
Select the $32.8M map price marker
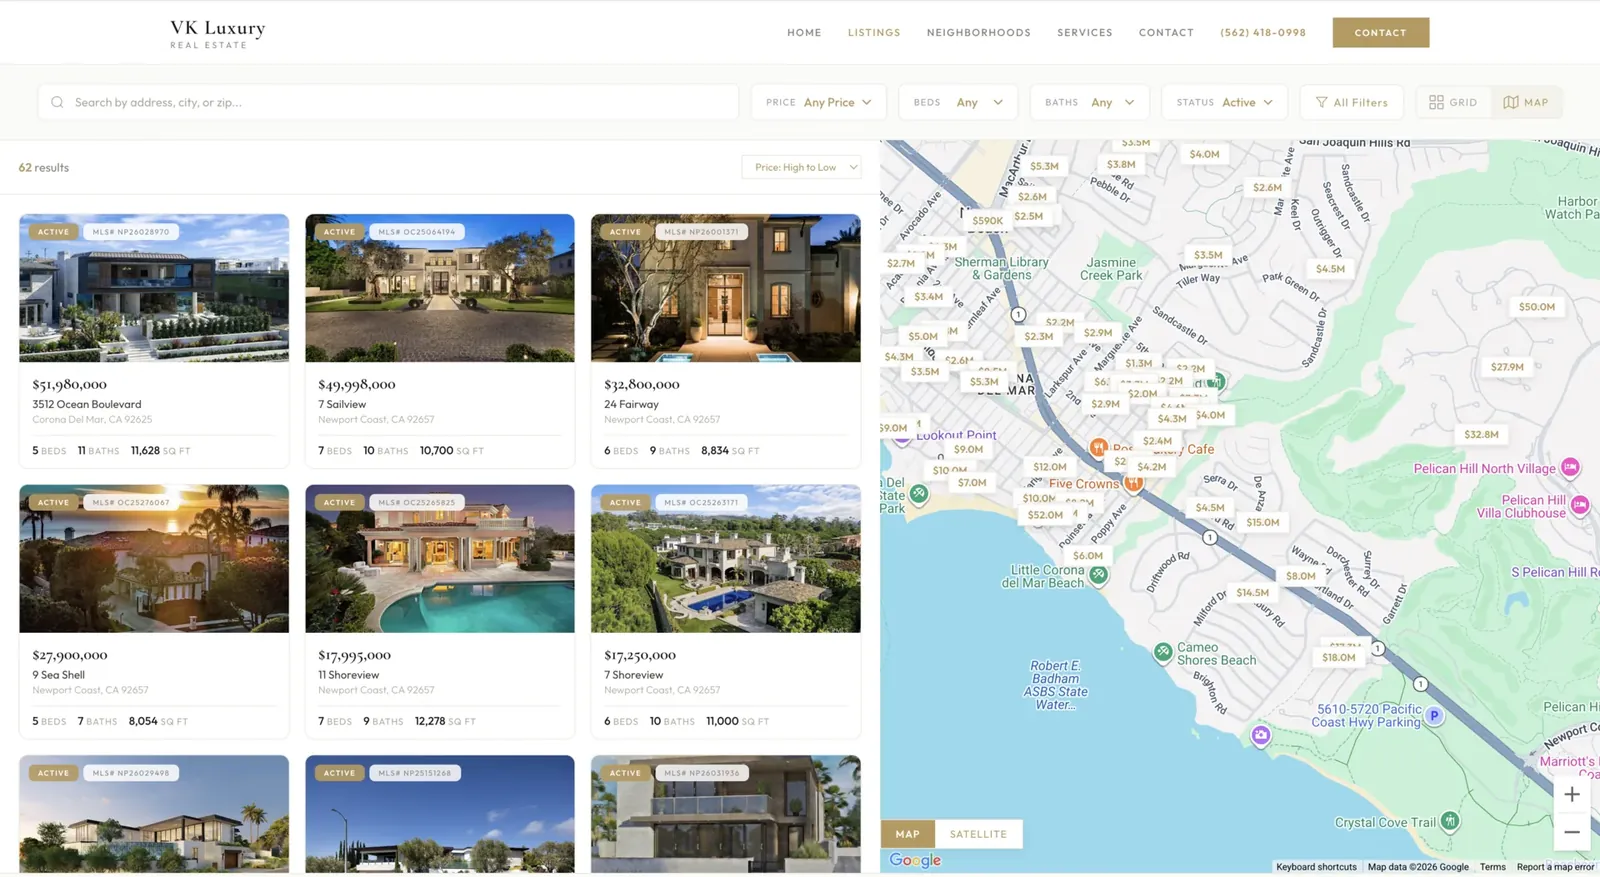click(1481, 434)
